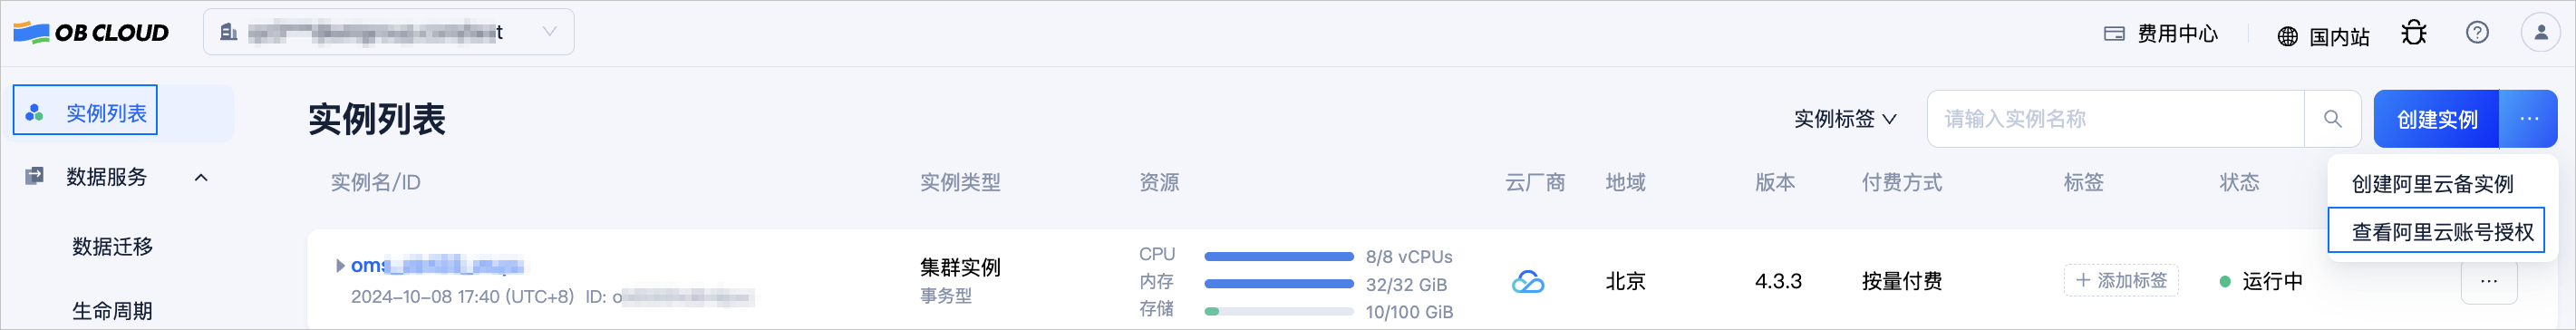Expand the oms instance row triangle
2576x330 pixels.
click(340, 266)
